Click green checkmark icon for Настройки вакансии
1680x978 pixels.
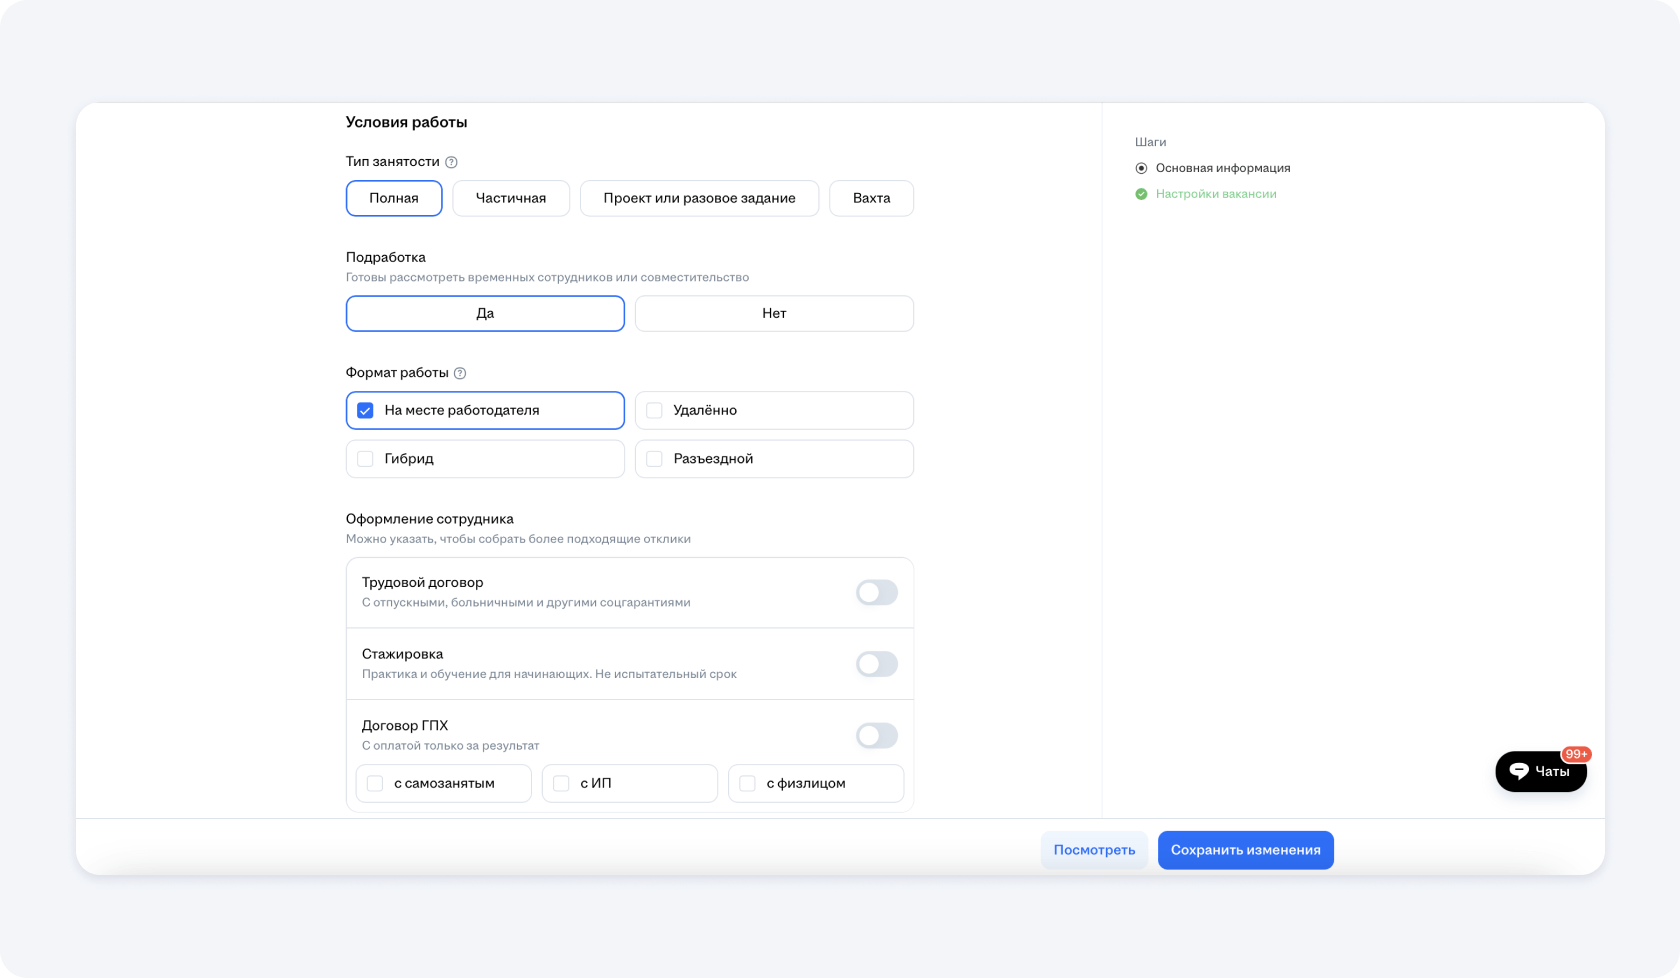(x=1141, y=194)
